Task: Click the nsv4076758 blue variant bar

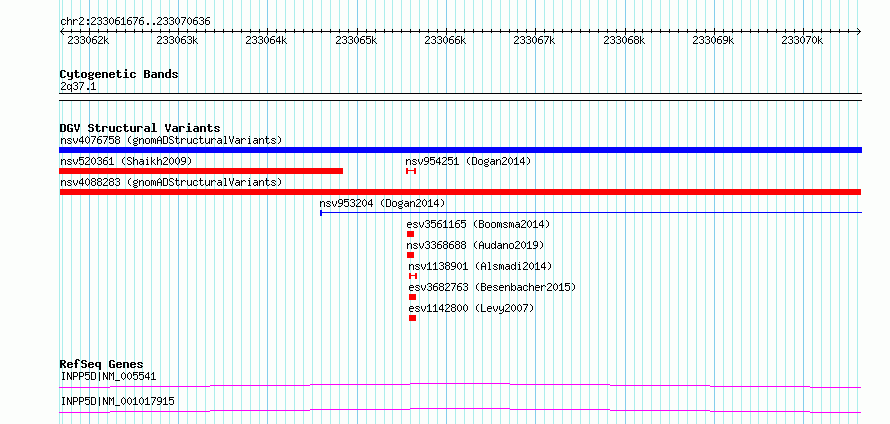Action: (x=460, y=150)
